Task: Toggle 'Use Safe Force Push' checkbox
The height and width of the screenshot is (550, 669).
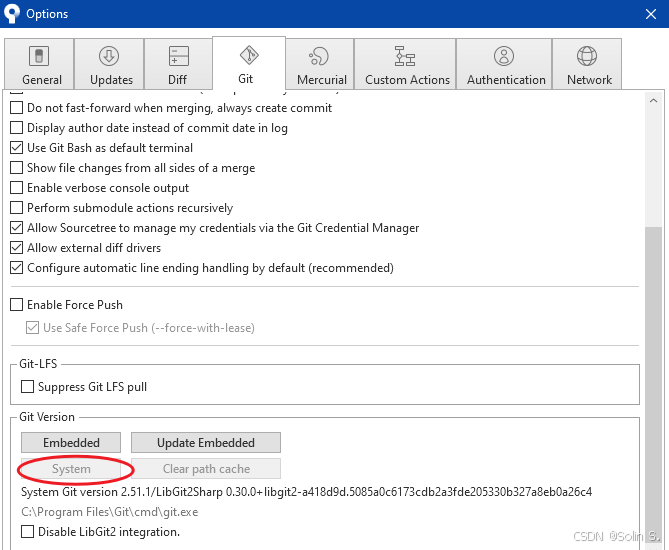Action: tap(32, 328)
